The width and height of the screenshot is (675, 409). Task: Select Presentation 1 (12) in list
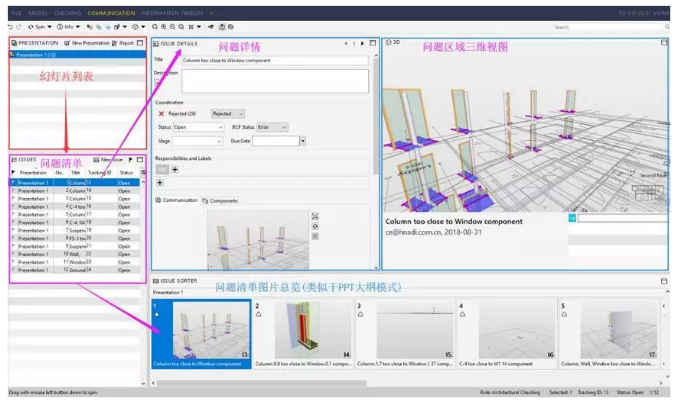pos(77,55)
